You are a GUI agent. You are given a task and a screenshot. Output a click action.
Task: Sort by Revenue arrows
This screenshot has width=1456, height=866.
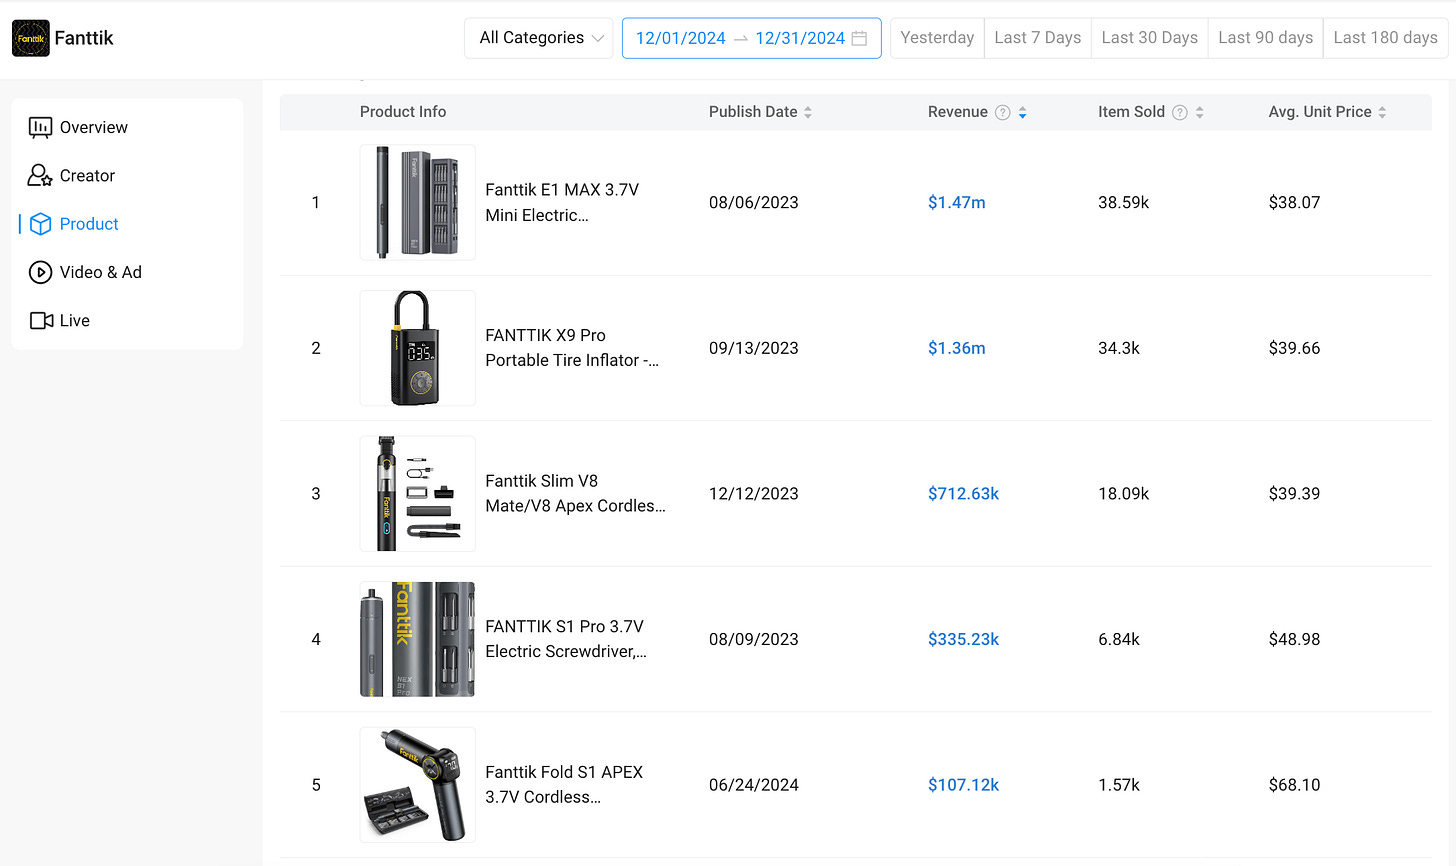pos(1023,112)
